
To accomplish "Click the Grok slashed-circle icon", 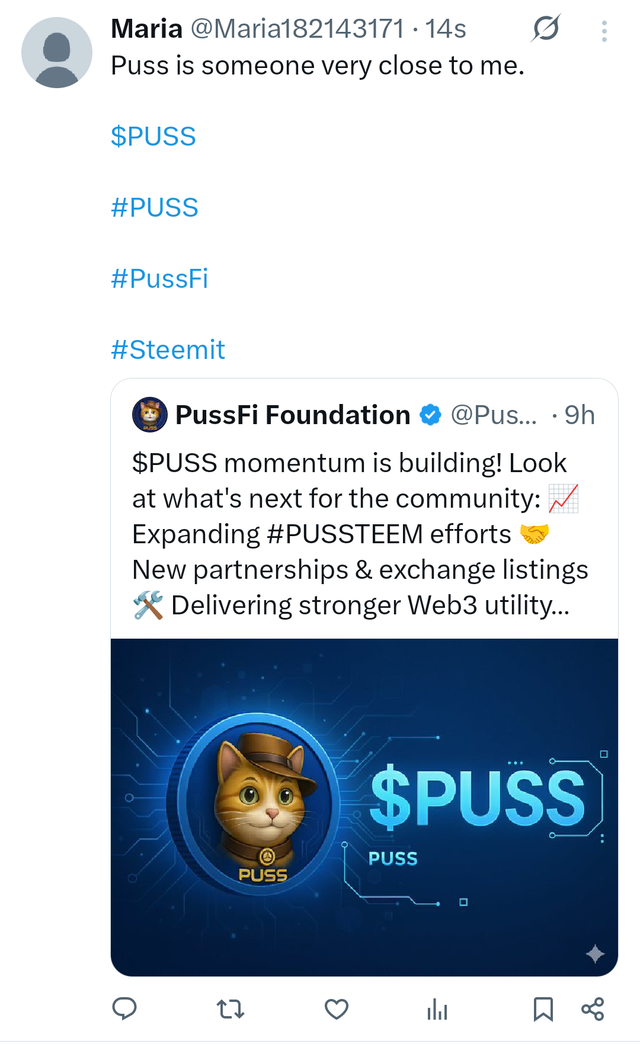I will 546,30.
